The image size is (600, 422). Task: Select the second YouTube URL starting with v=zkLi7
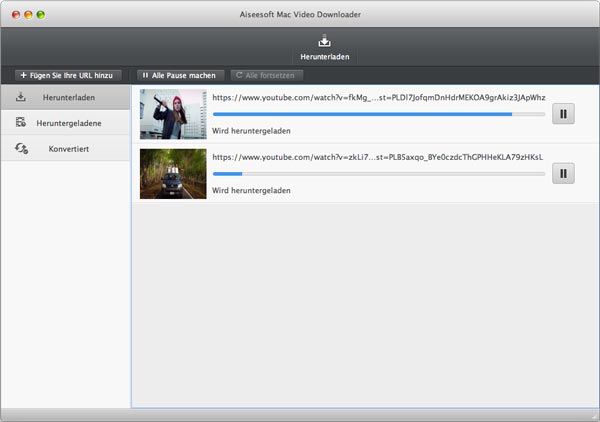[x=378, y=158]
